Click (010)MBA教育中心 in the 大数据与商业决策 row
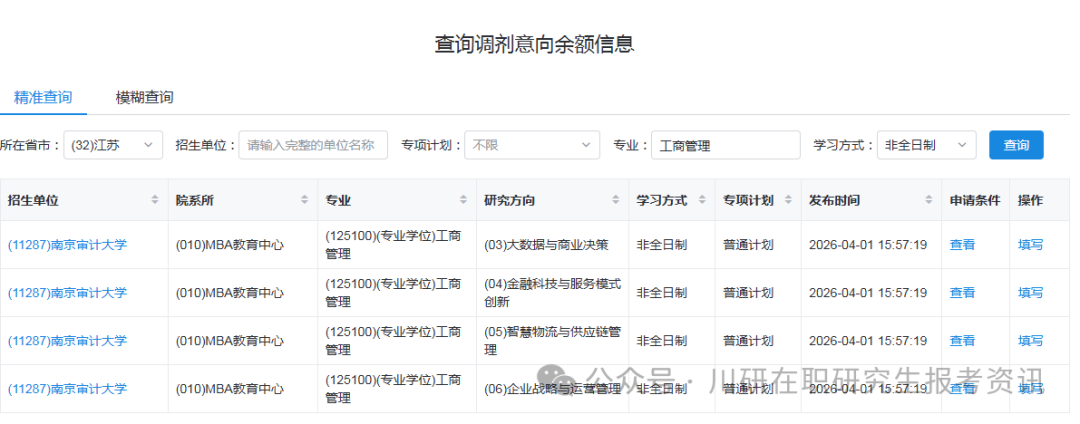The height and width of the screenshot is (424, 1080). [229, 244]
